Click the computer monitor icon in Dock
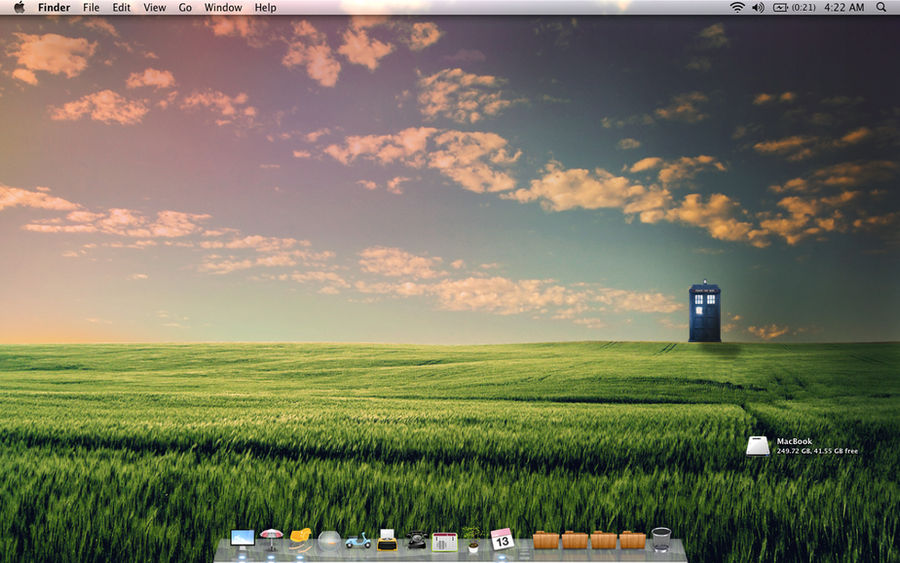This screenshot has height=563, width=900. tap(242, 540)
